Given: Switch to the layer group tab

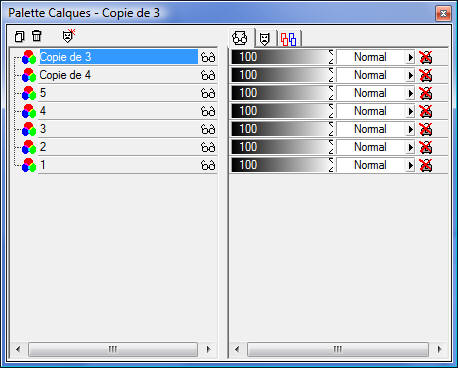Looking at the screenshot, I should point(289,39).
